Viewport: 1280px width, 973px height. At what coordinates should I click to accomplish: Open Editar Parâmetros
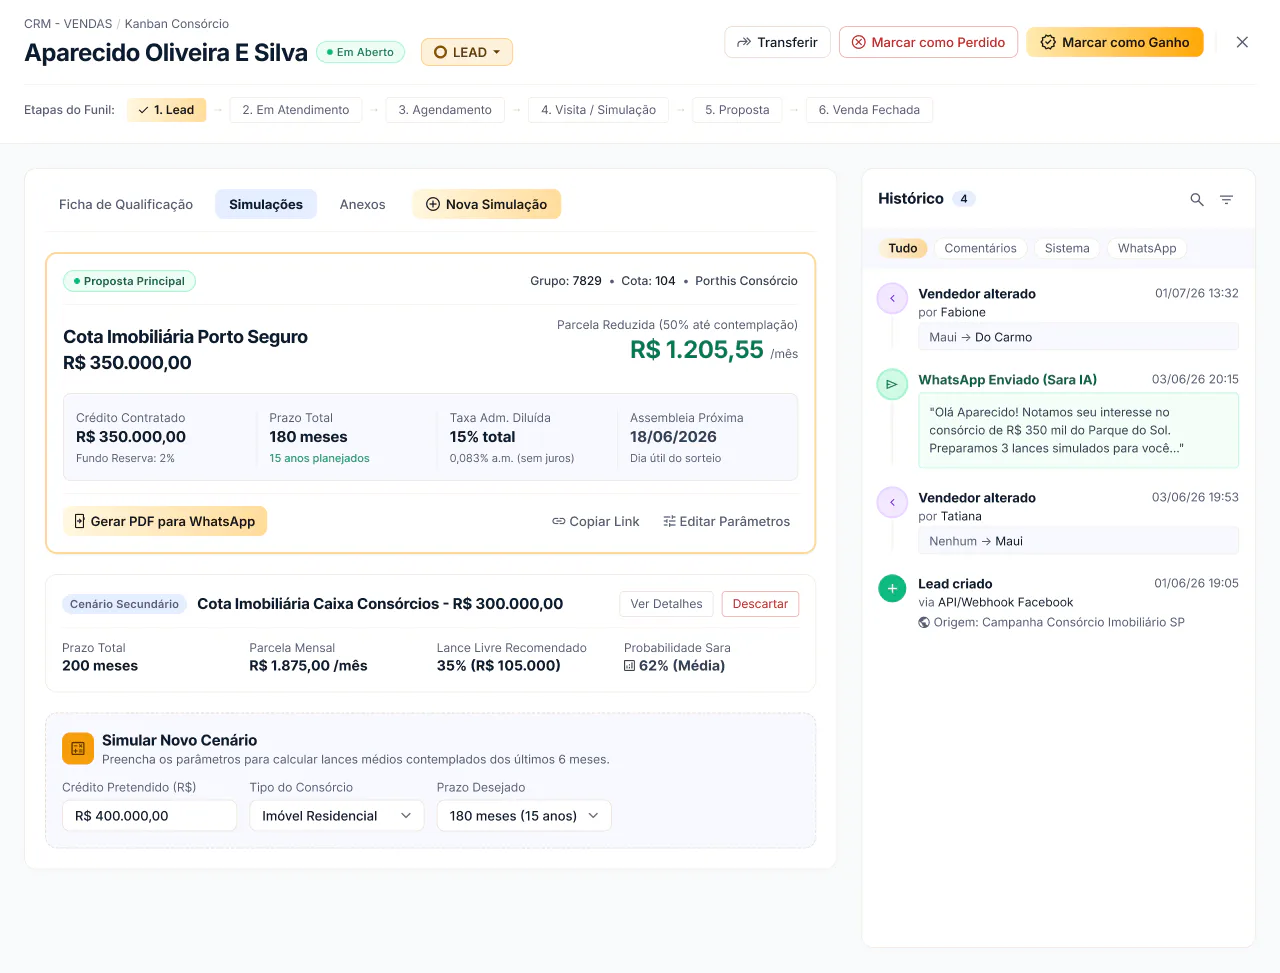coord(726,521)
